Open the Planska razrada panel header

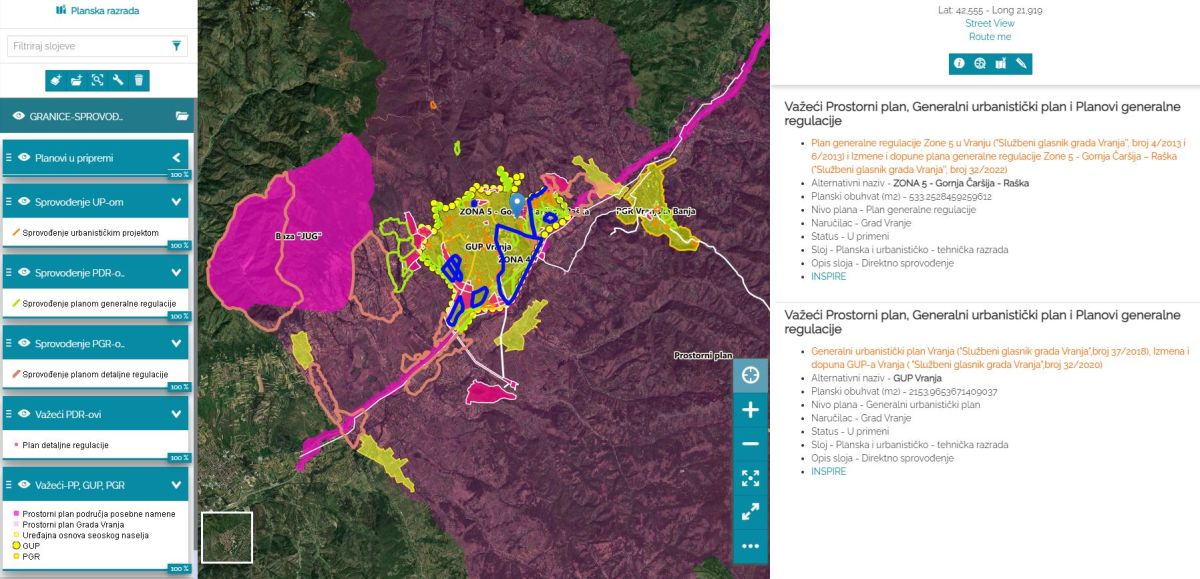[x=97, y=11]
